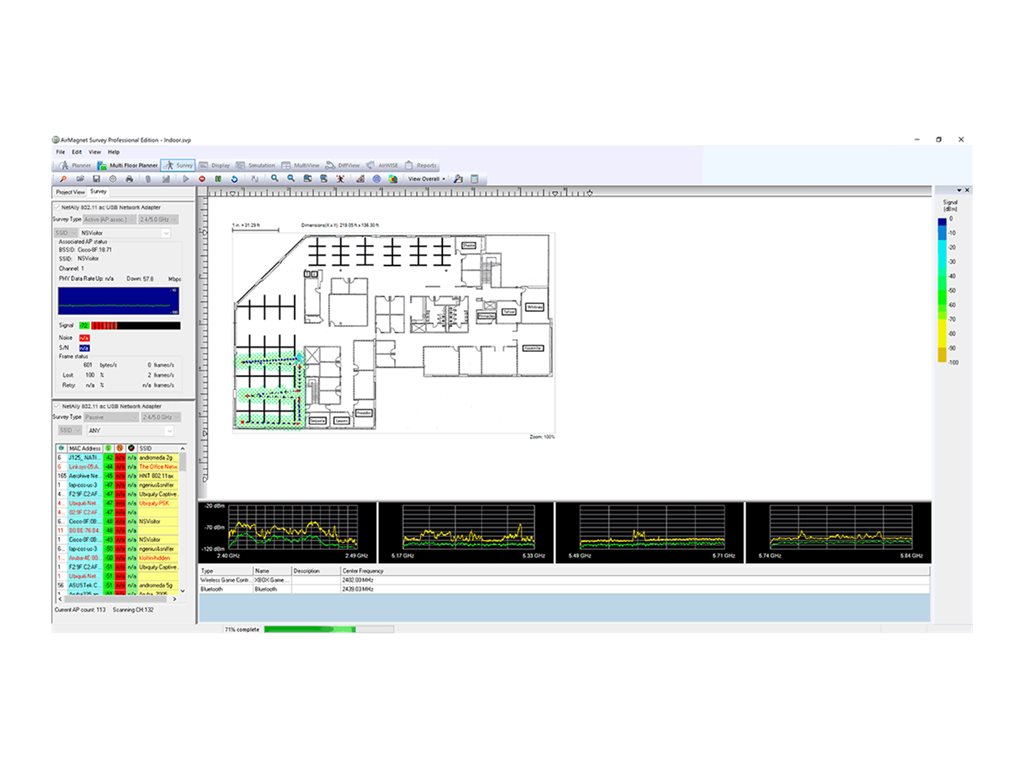Viewport: 1024px width, 768px height.
Task: Click the black S/N column header icon
Action: coord(131,449)
